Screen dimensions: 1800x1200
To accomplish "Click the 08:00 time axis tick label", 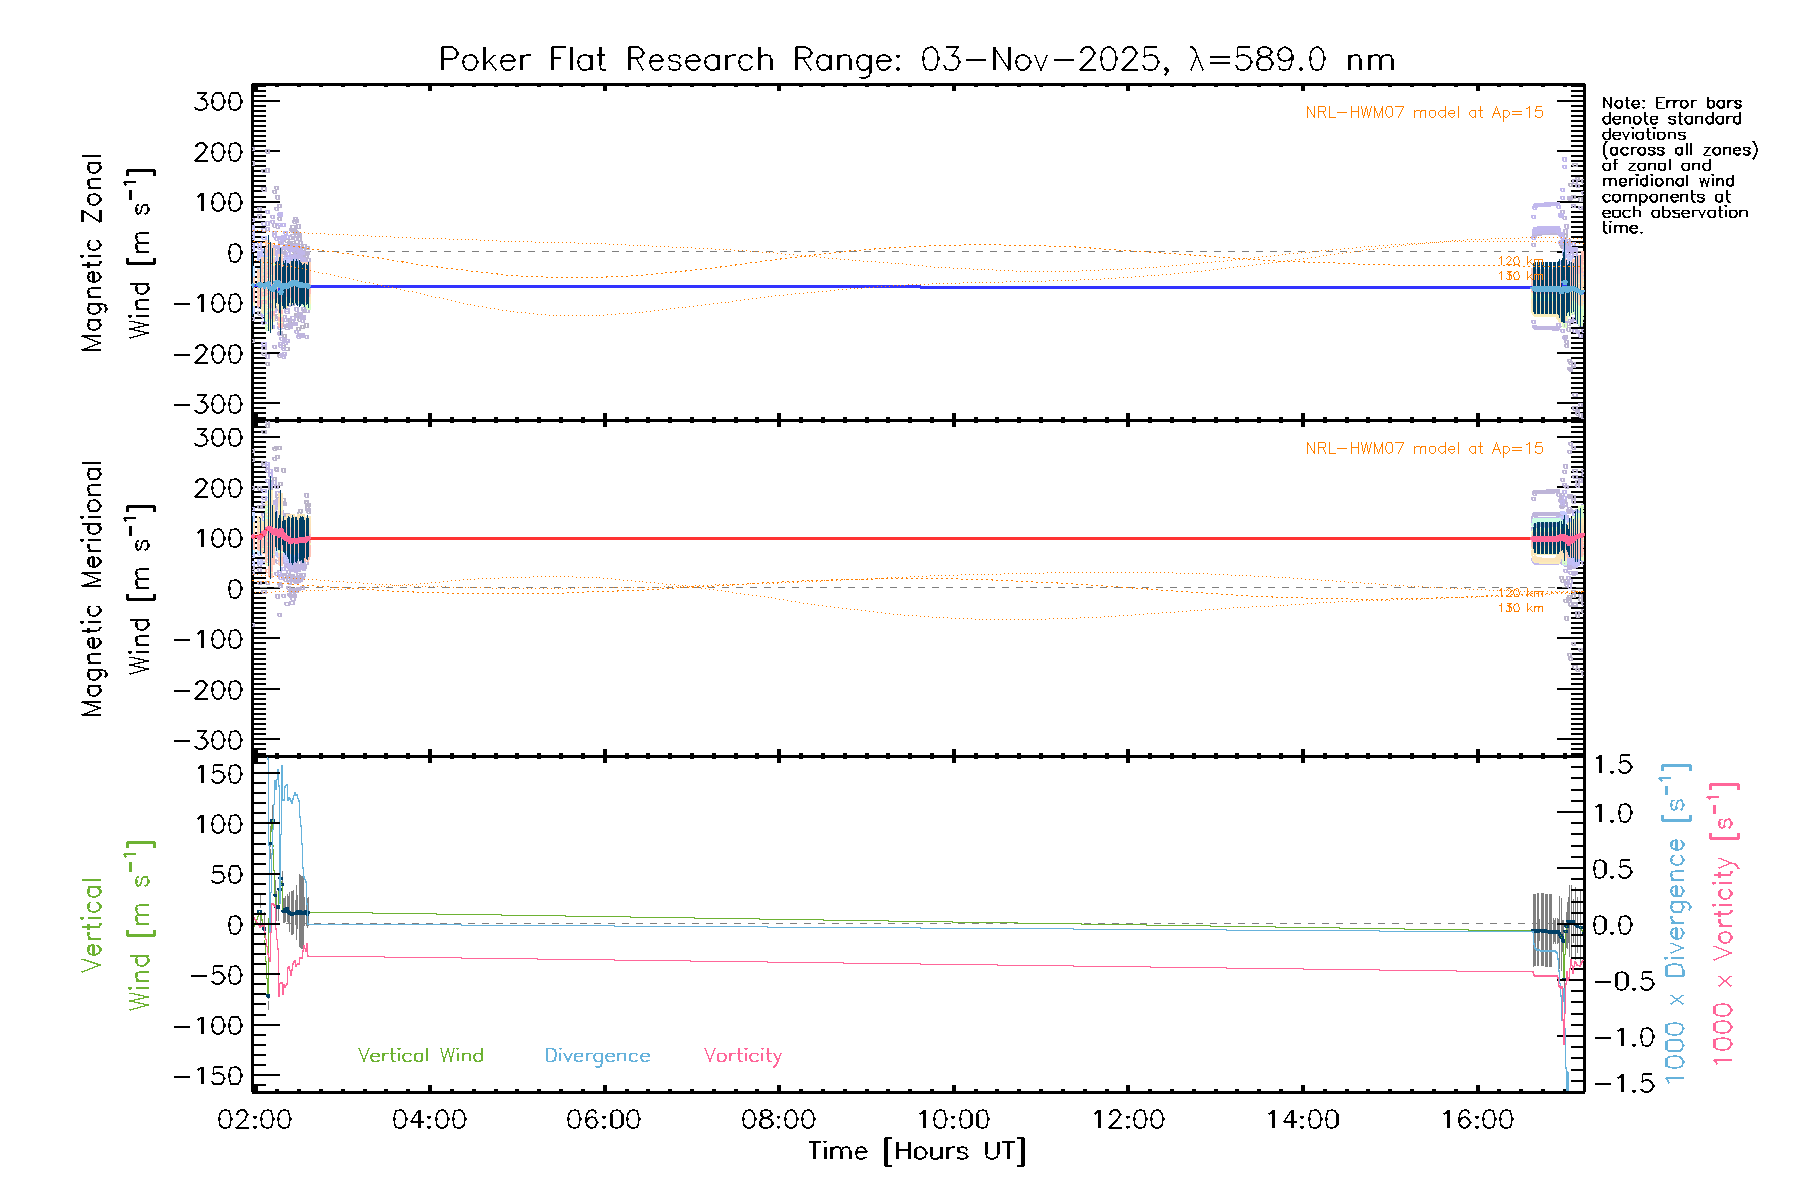I will click(x=778, y=1120).
